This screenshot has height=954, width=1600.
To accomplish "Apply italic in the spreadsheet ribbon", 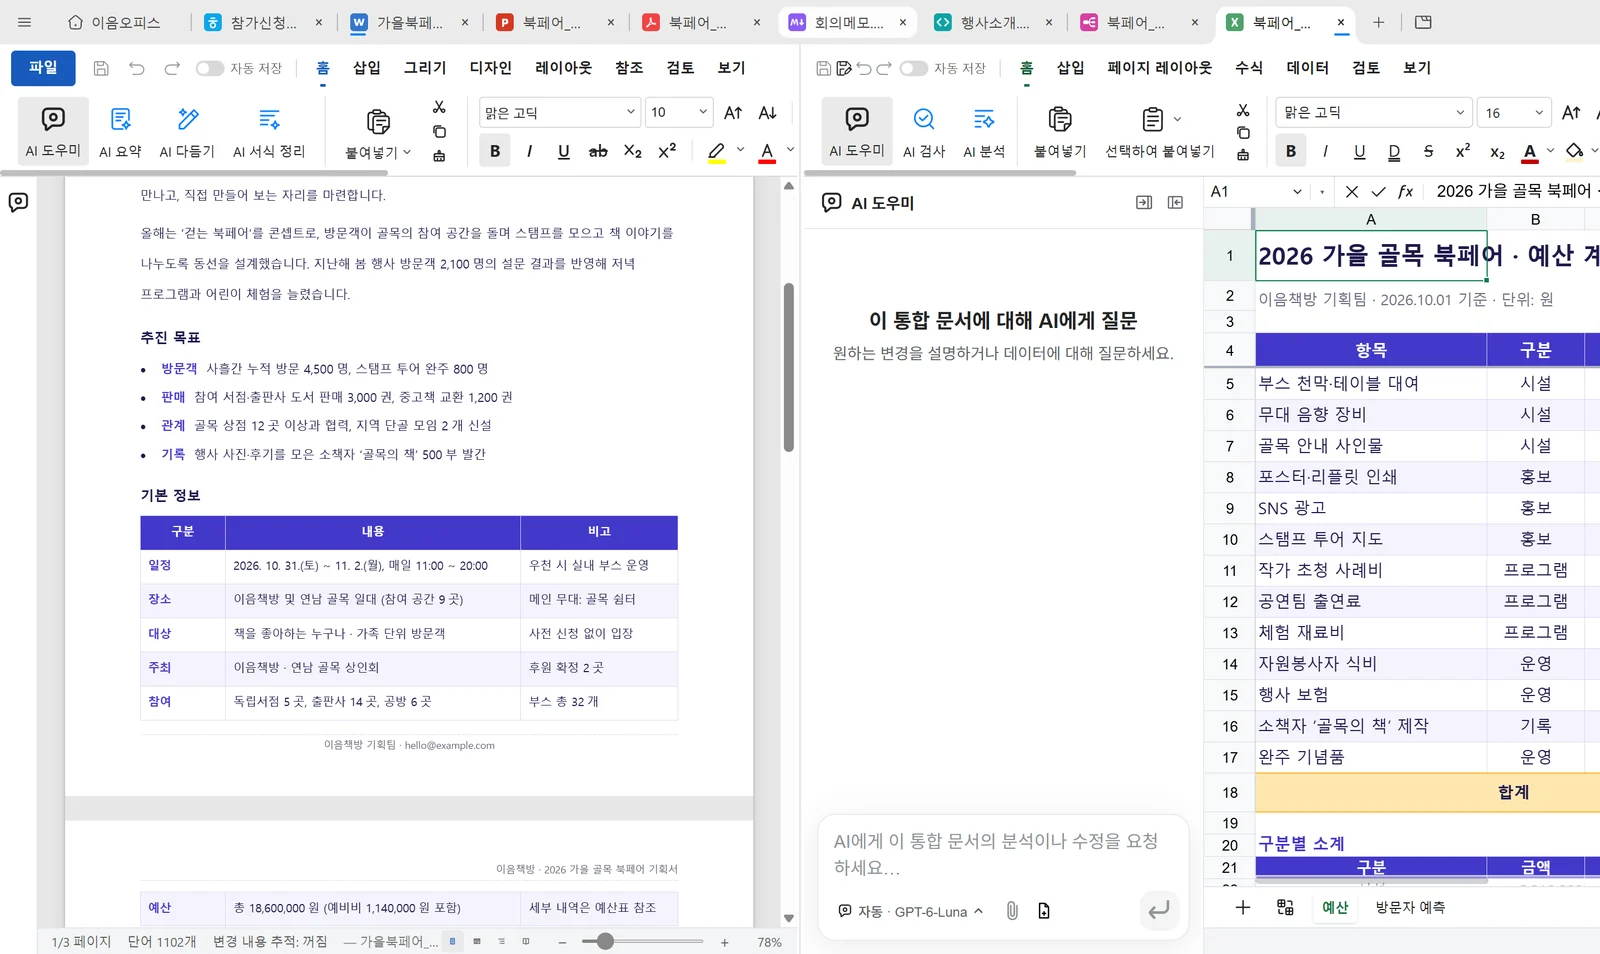I will 1325,151.
